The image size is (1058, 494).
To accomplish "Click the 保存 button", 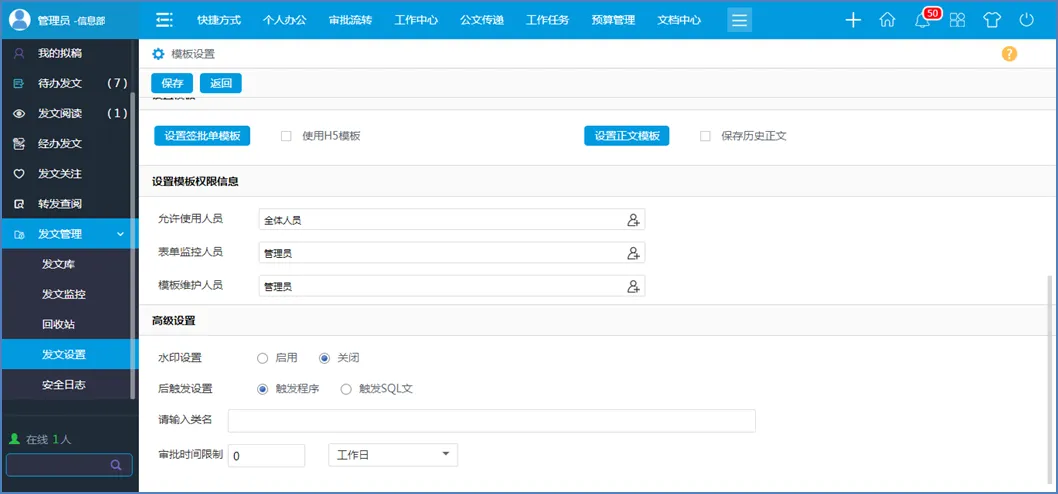I will click(x=172, y=83).
